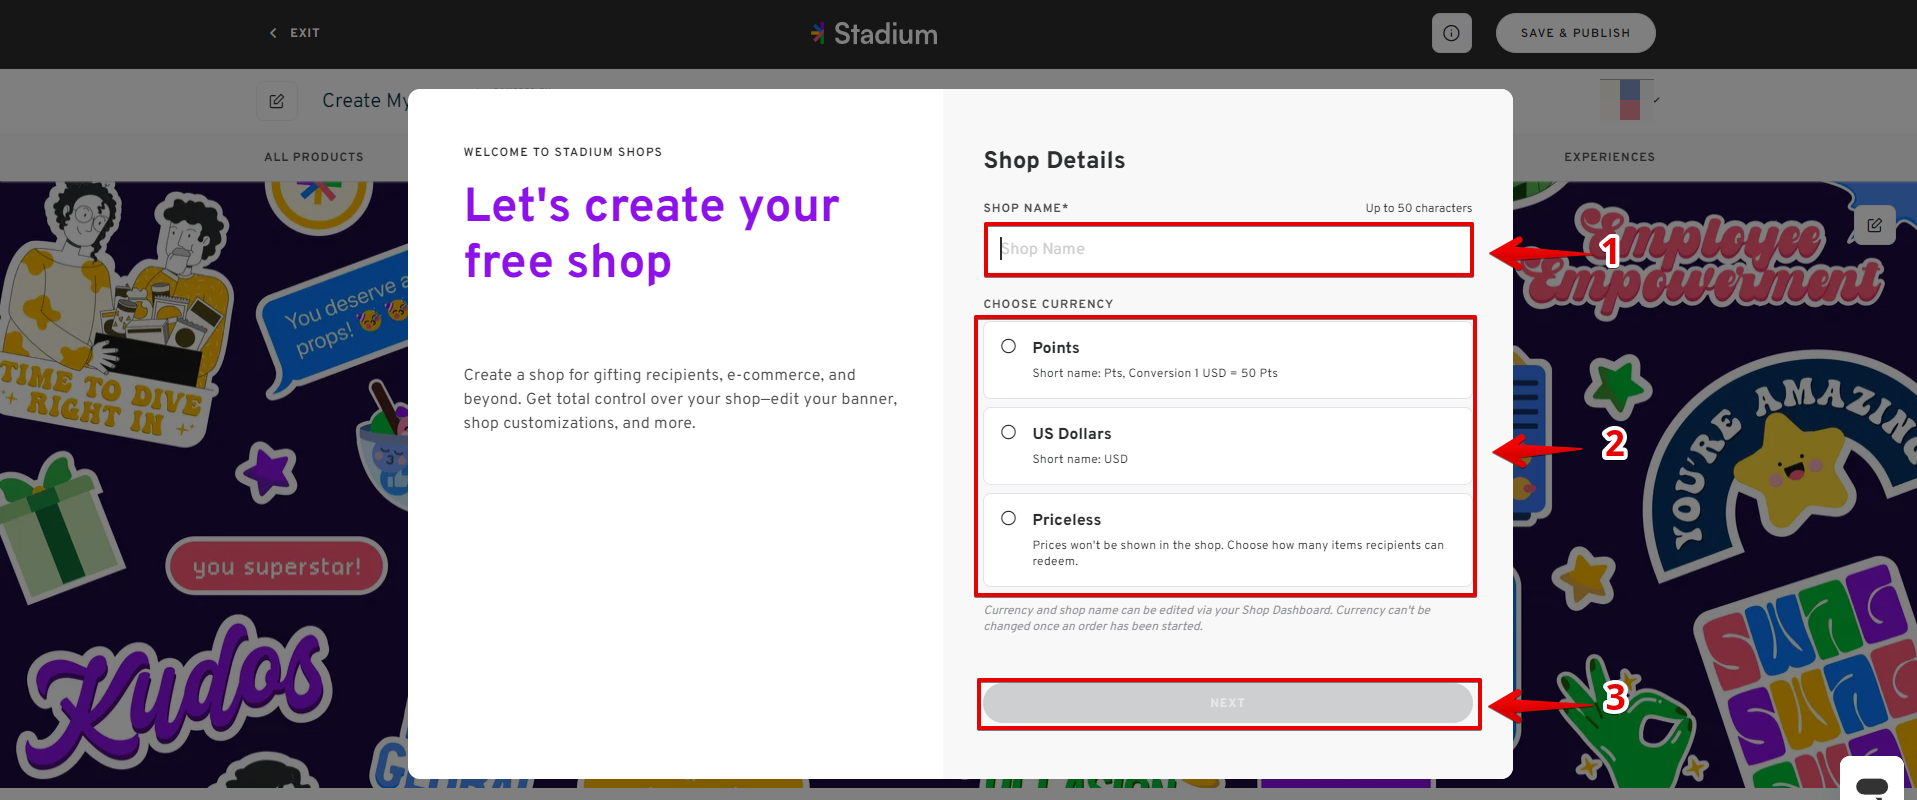Open the All Products tab
The width and height of the screenshot is (1917, 800).
click(x=314, y=157)
